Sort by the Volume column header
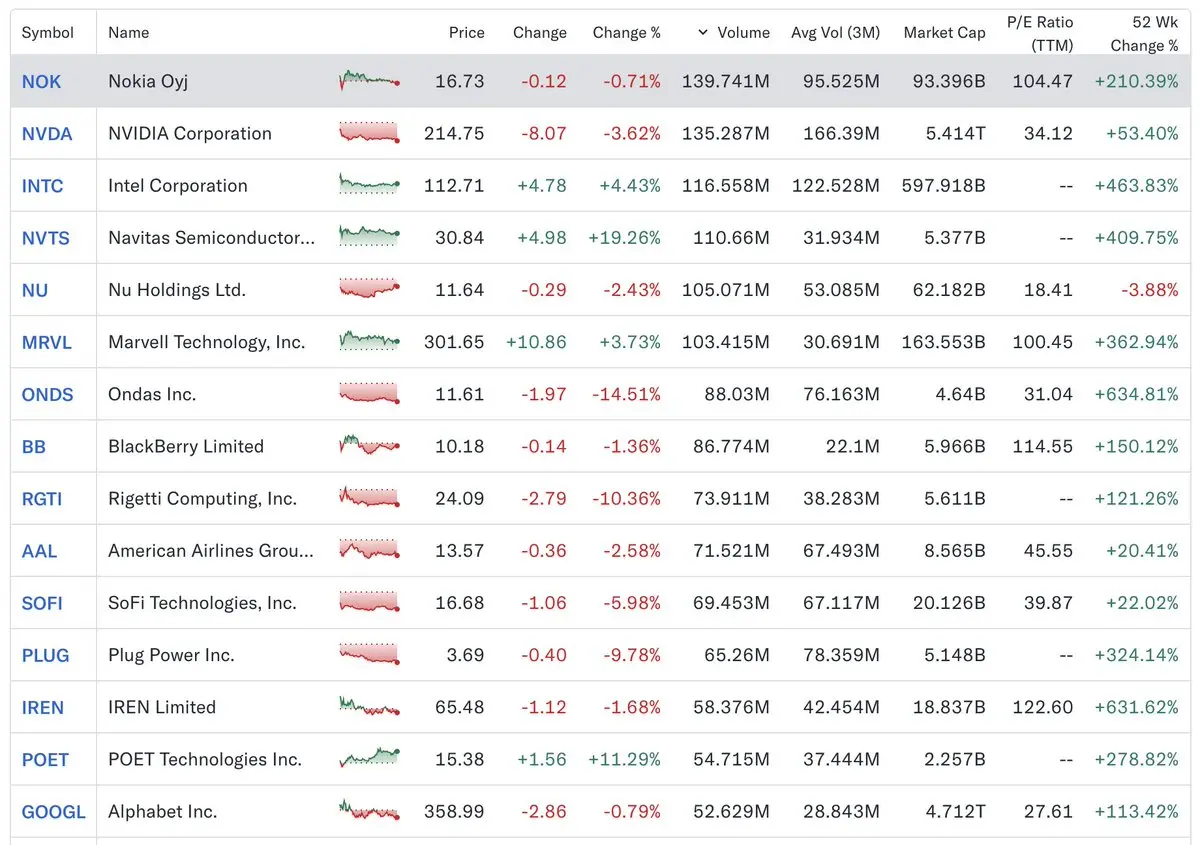Viewport: 1200px width, 845px height. [x=734, y=32]
